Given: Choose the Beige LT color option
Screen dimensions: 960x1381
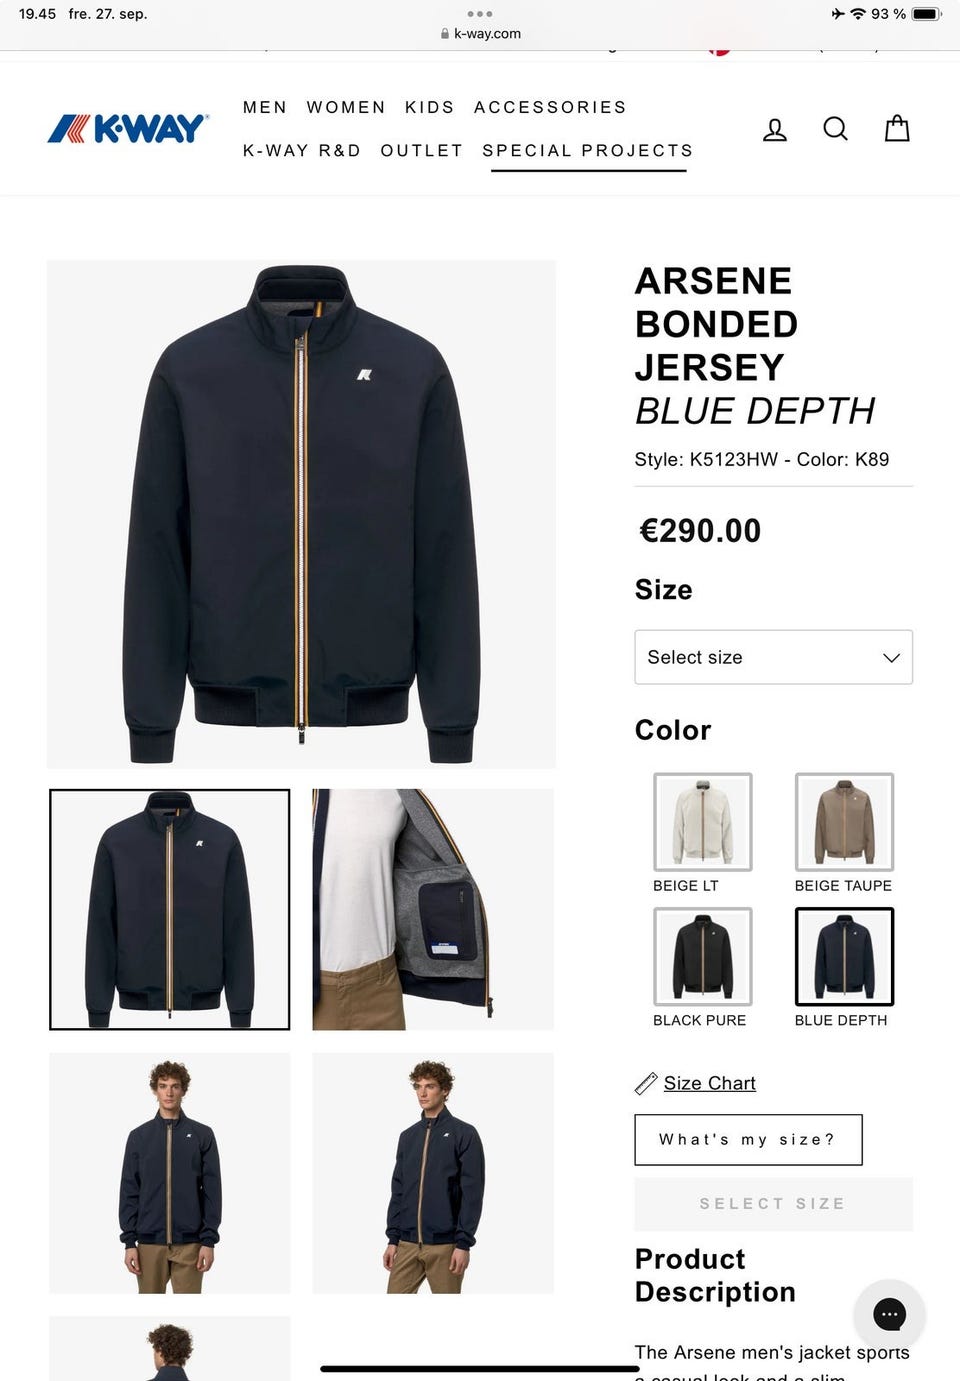Looking at the screenshot, I should 703,822.
